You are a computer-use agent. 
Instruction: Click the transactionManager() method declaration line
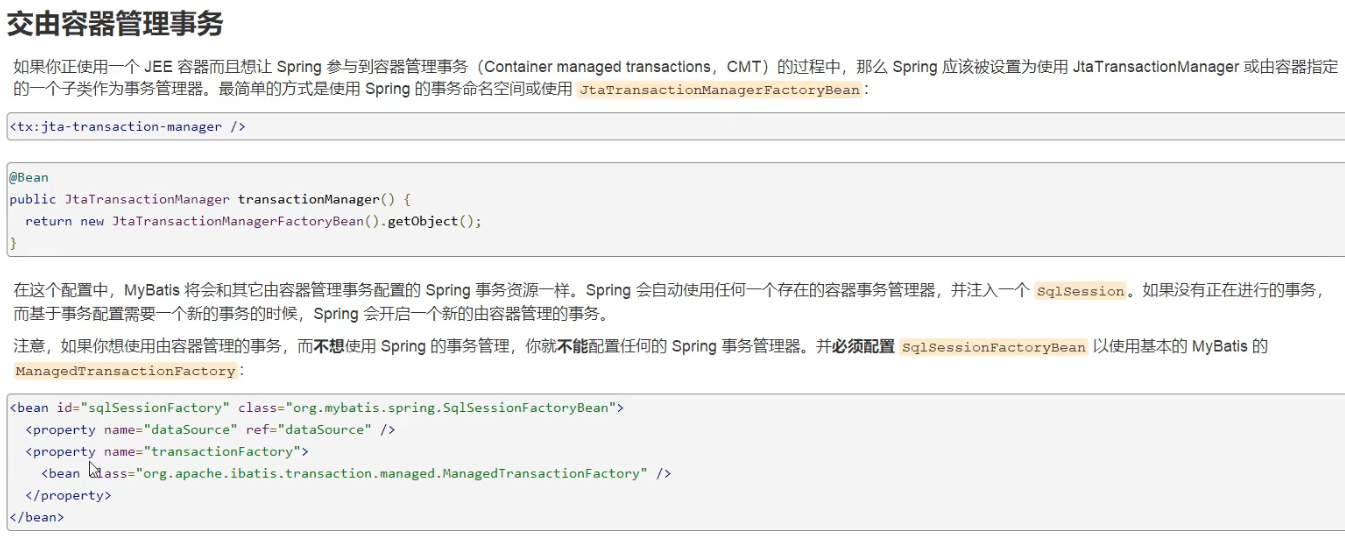(x=210, y=199)
